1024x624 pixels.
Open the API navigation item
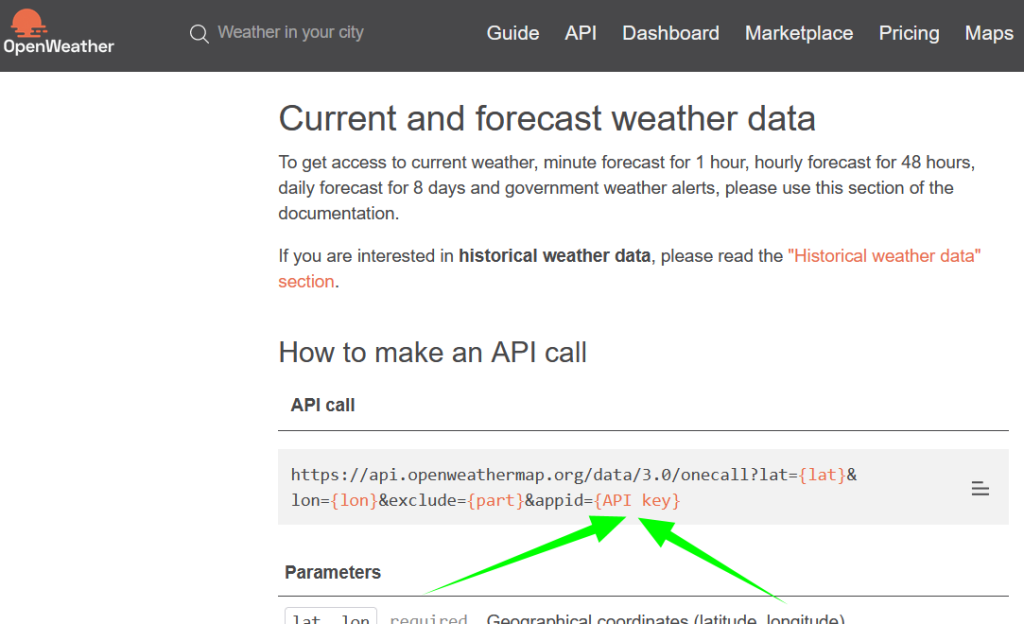tap(581, 33)
